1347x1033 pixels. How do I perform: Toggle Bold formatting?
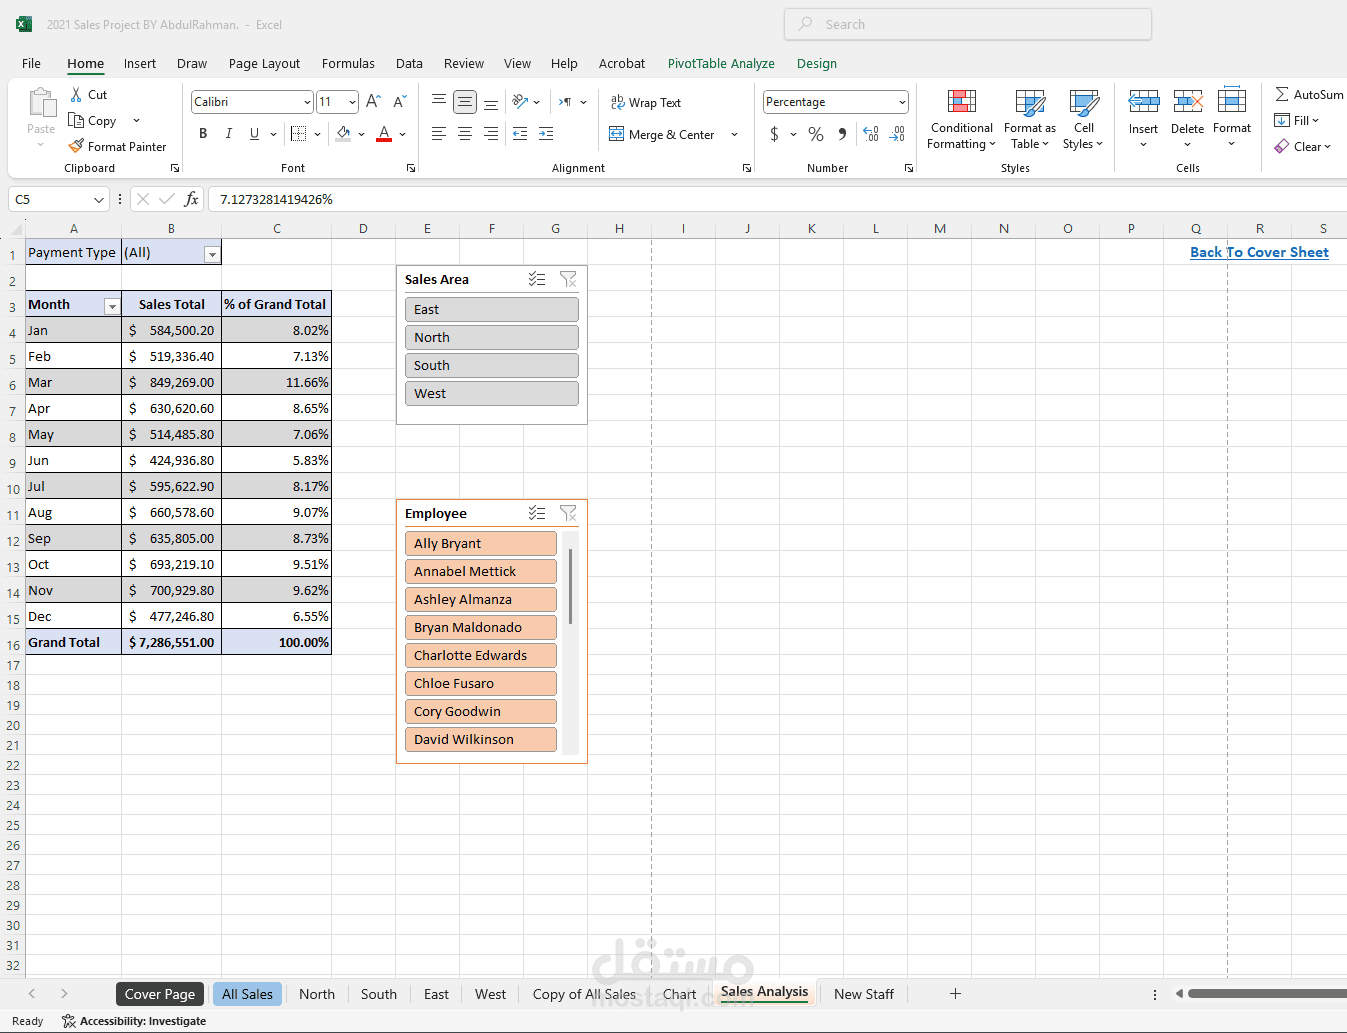[203, 134]
